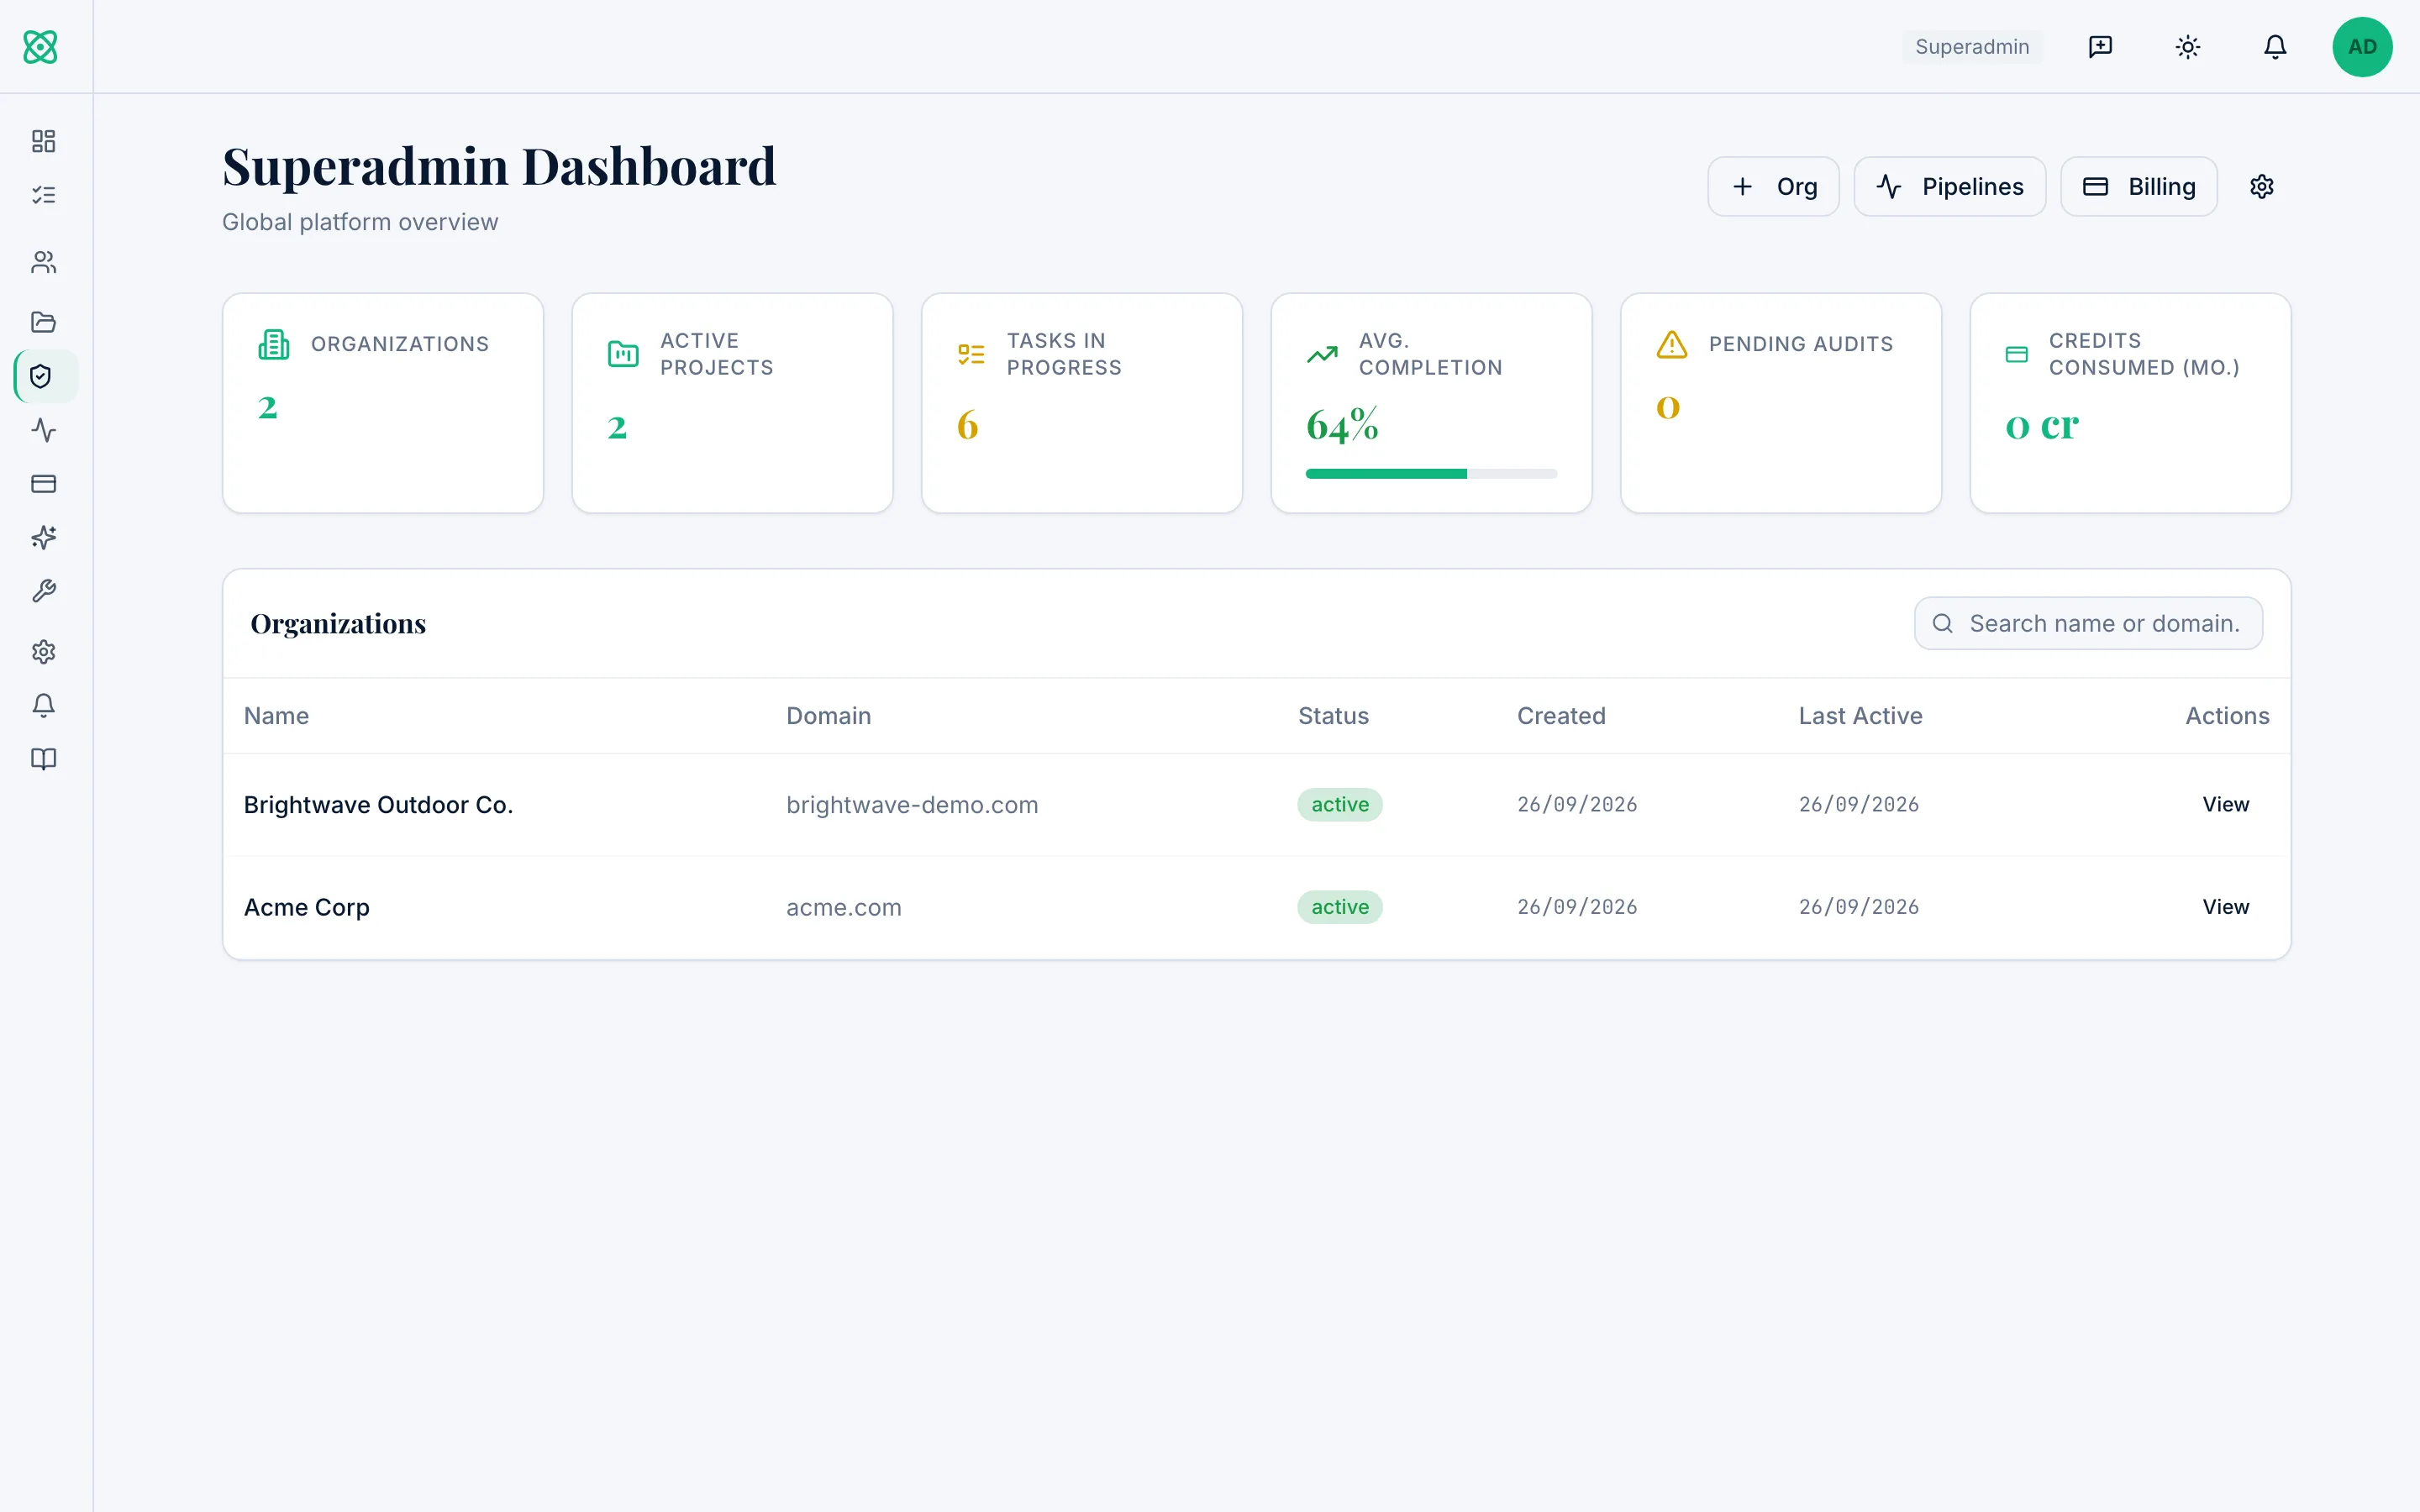Click the Pending Audits warning icon
The height and width of the screenshot is (1512, 2420).
click(1672, 344)
